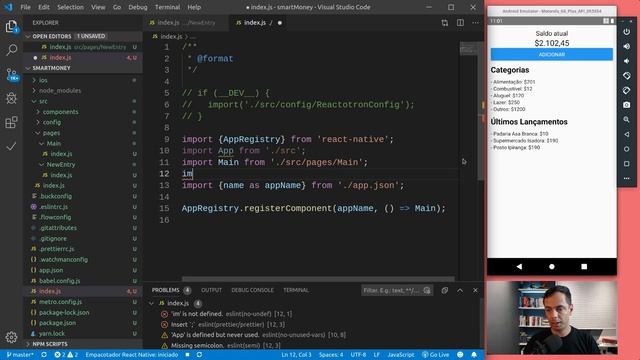Click the emulator sidebar back triangle
The height and width of the screenshot is (360, 640).
point(627,134)
